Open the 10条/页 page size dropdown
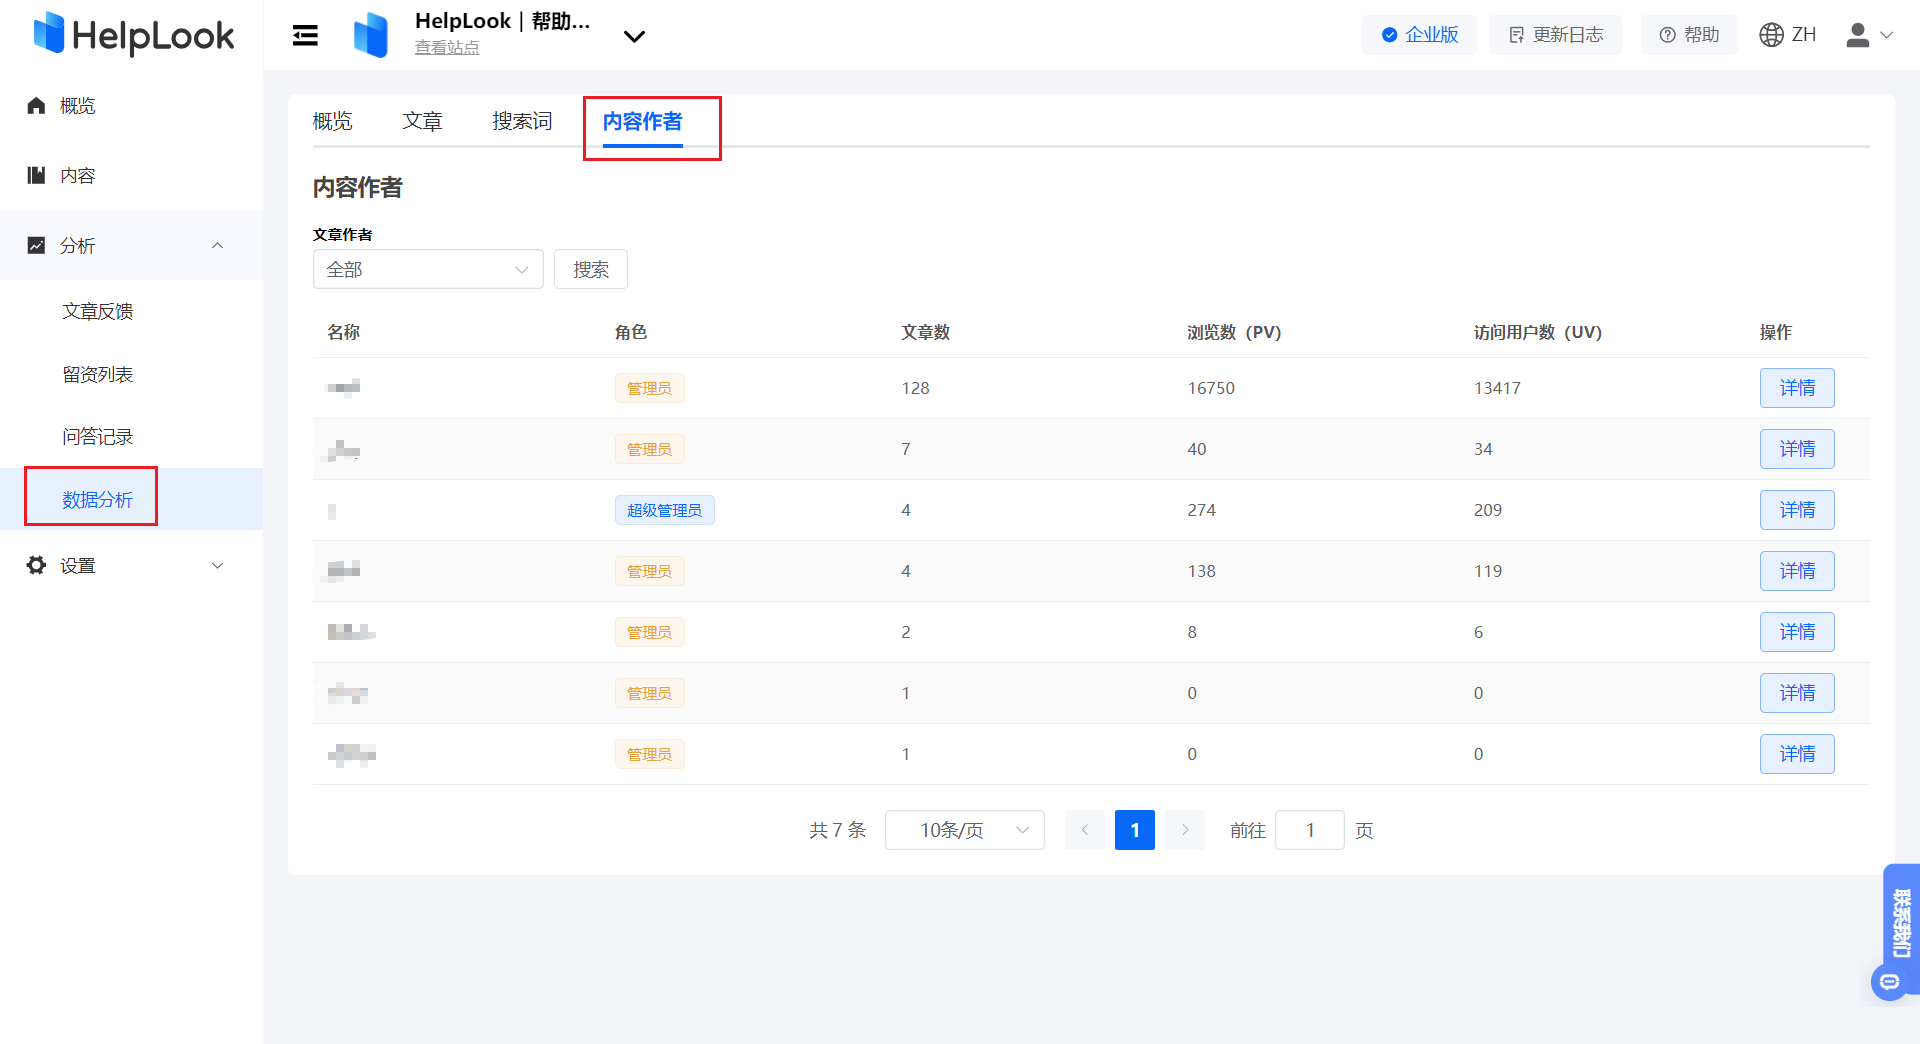 pos(964,831)
